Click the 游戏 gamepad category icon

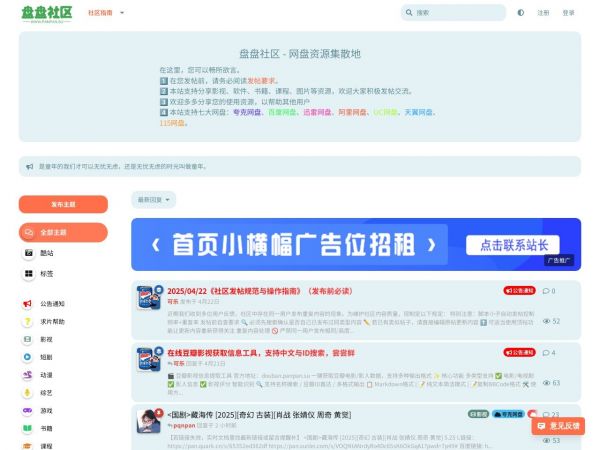[x=28, y=411]
